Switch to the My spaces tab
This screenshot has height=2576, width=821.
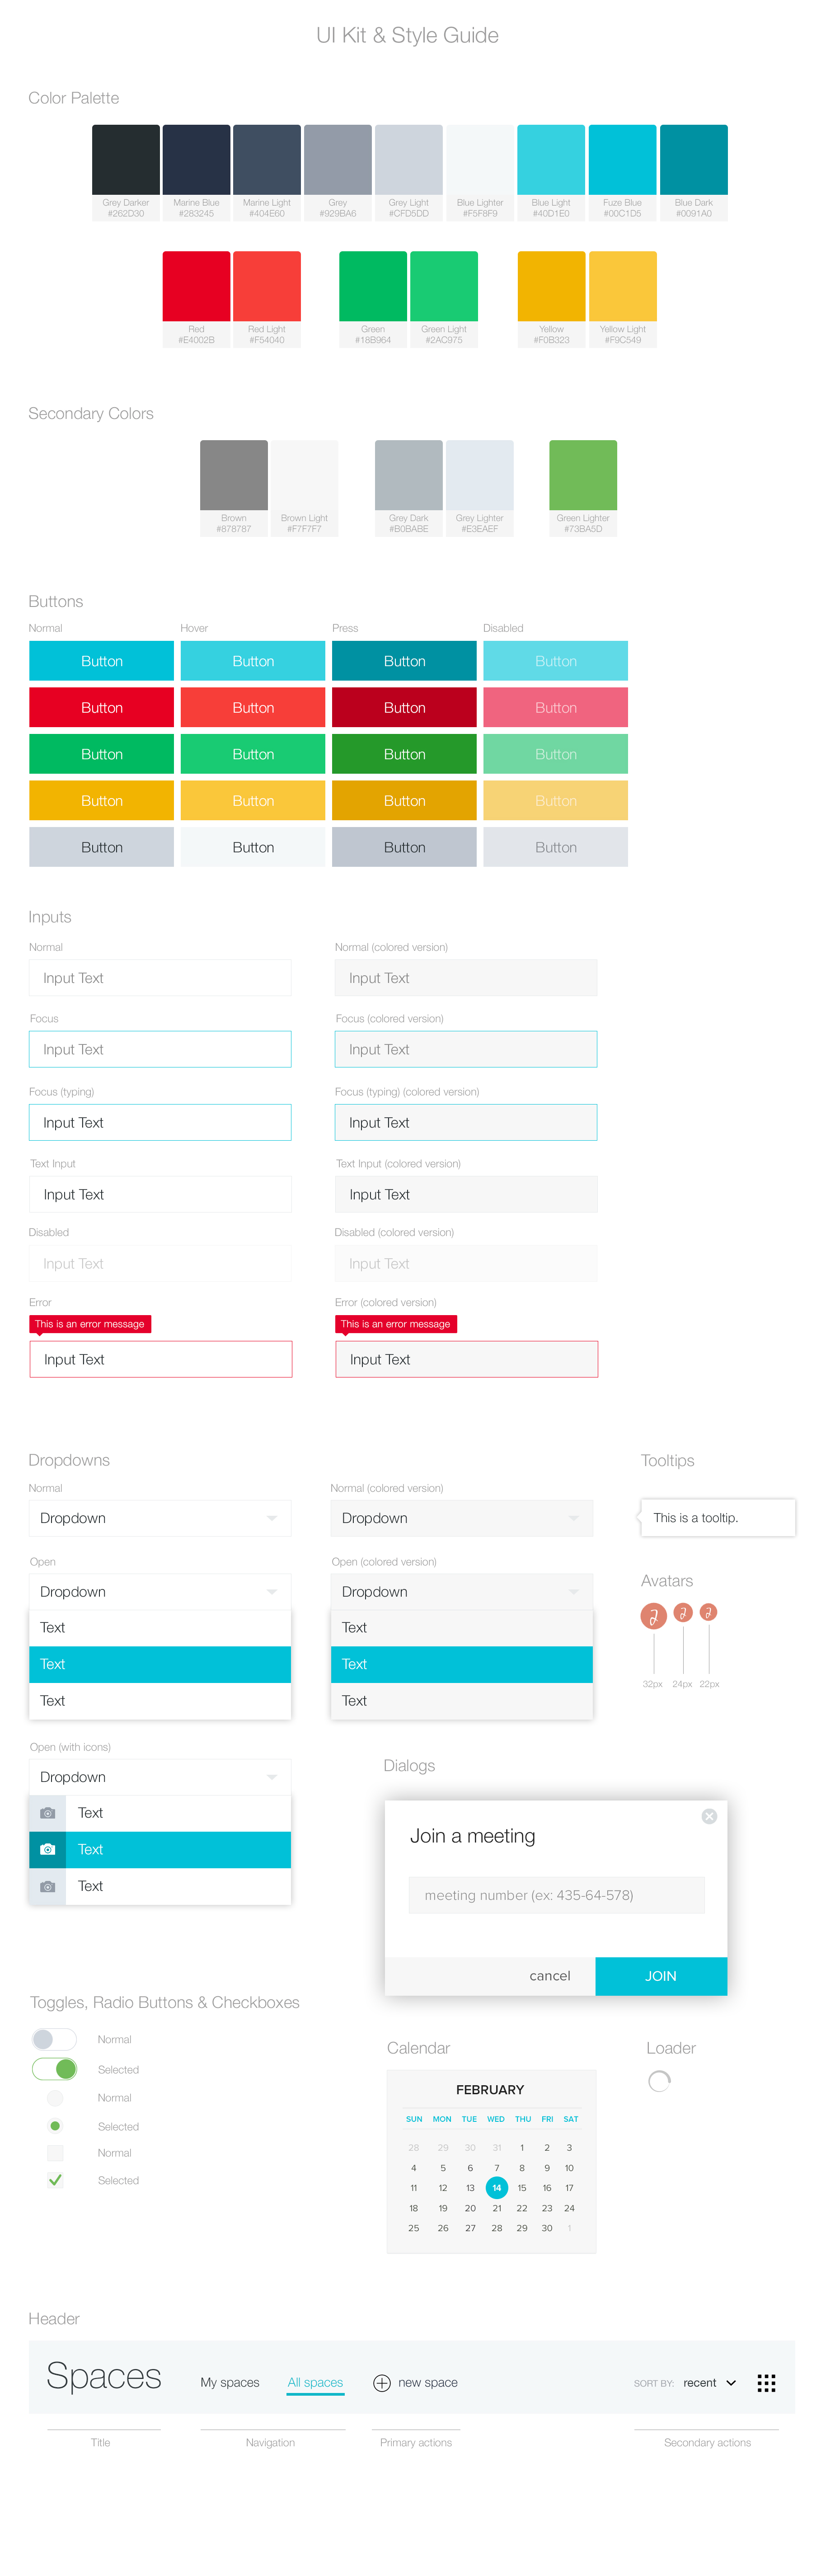tap(229, 2383)
